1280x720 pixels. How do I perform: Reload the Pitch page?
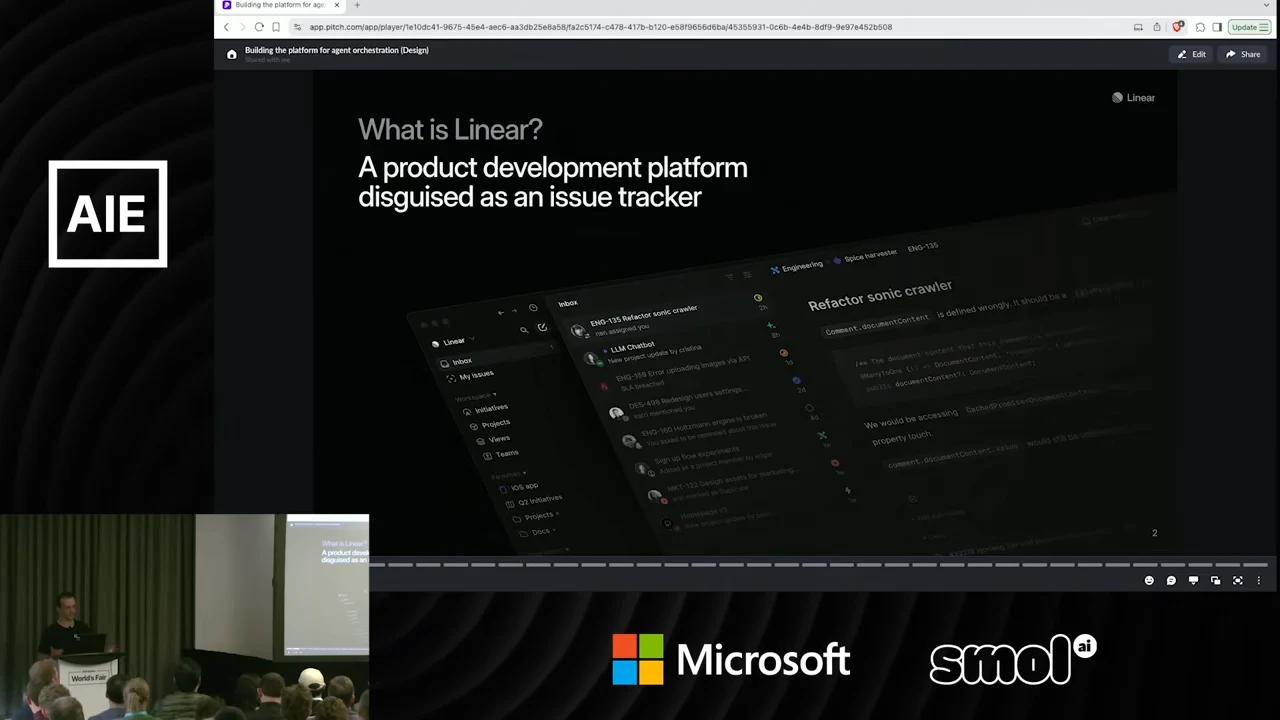[x=259, y=27]
